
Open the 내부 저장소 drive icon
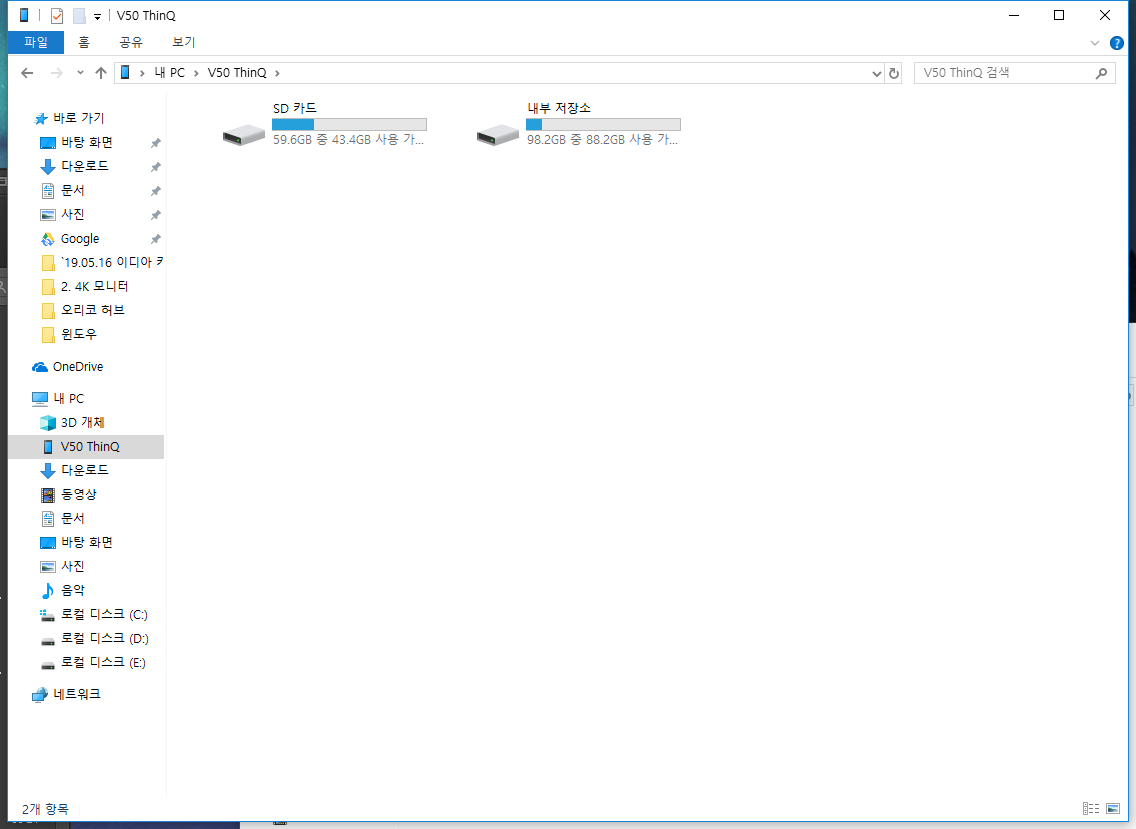point(498,135)
